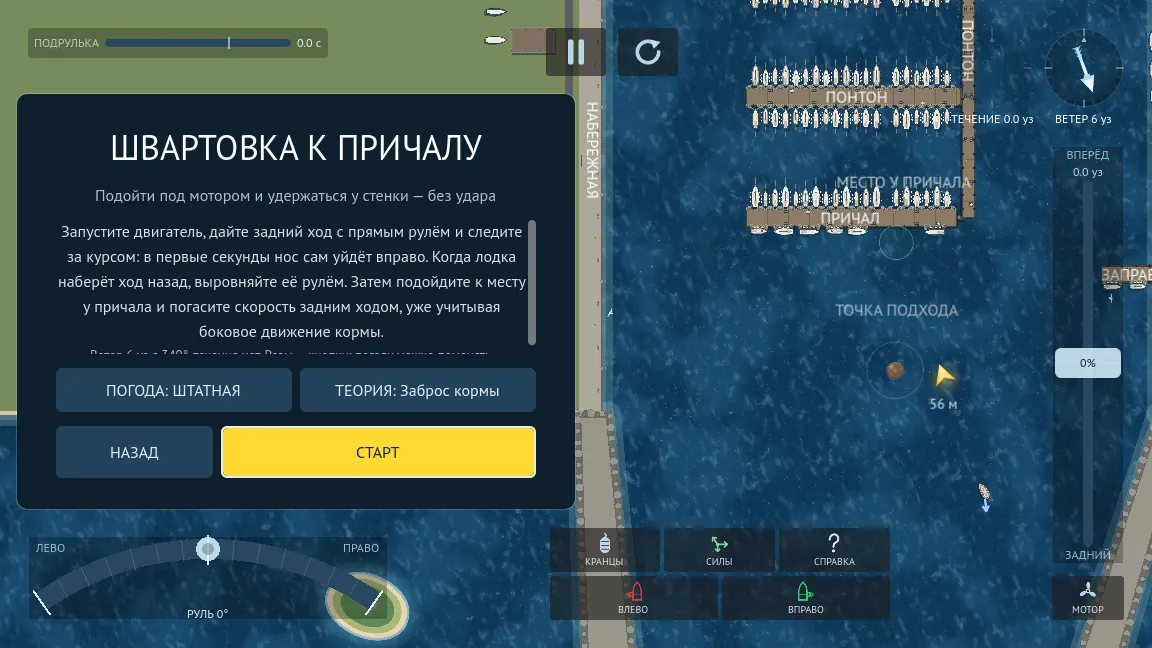Click the instruction text scrollbar
This screenshot has width=1152, height=648.
(x=532, y=282)
